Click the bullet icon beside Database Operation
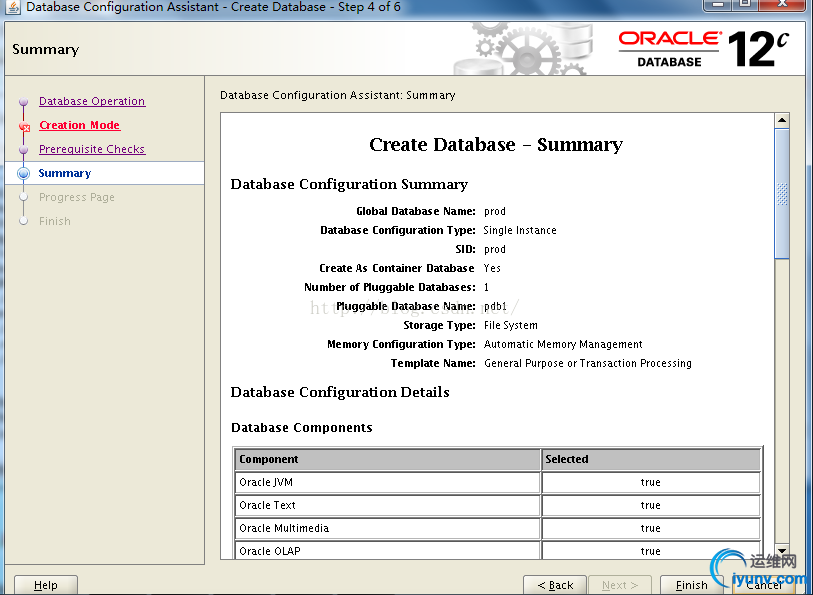813x595 pixels. (x=24, y=102)
